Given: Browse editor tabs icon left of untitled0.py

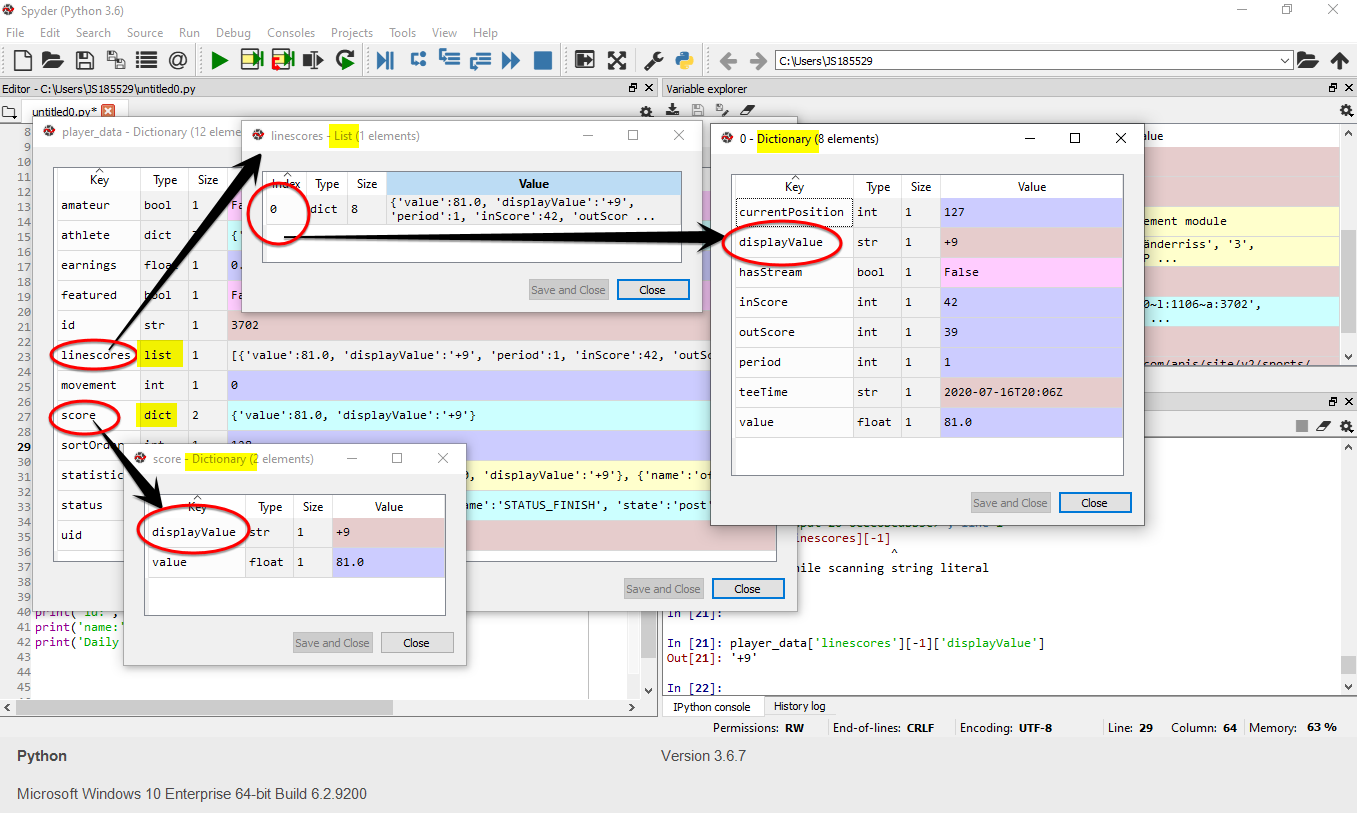Looking at the screenshot, I should [x=9, y=111].
